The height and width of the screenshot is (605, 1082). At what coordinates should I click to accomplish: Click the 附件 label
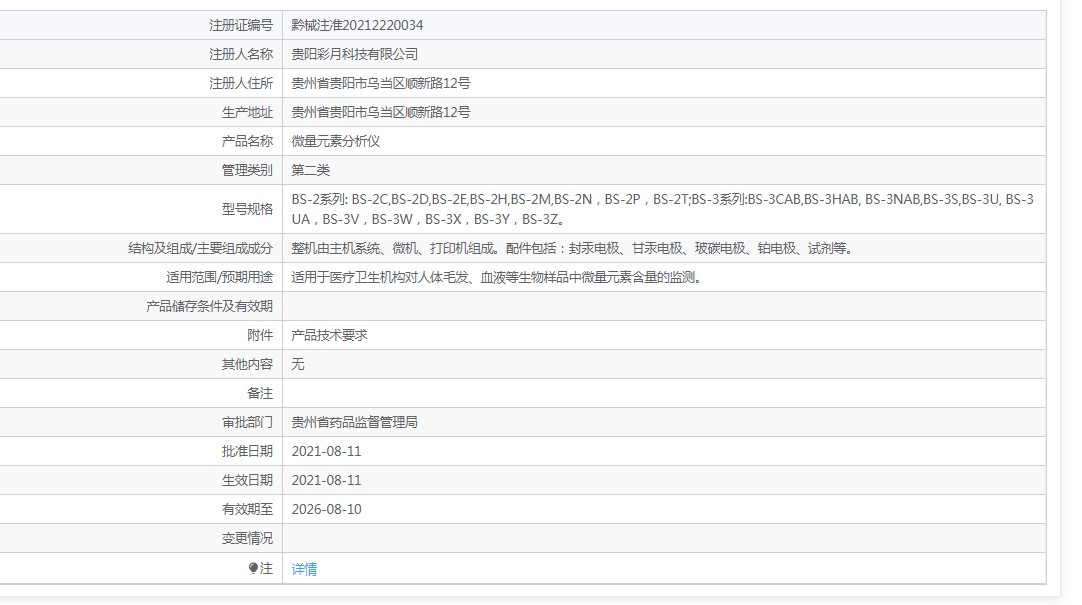[260, 335]
